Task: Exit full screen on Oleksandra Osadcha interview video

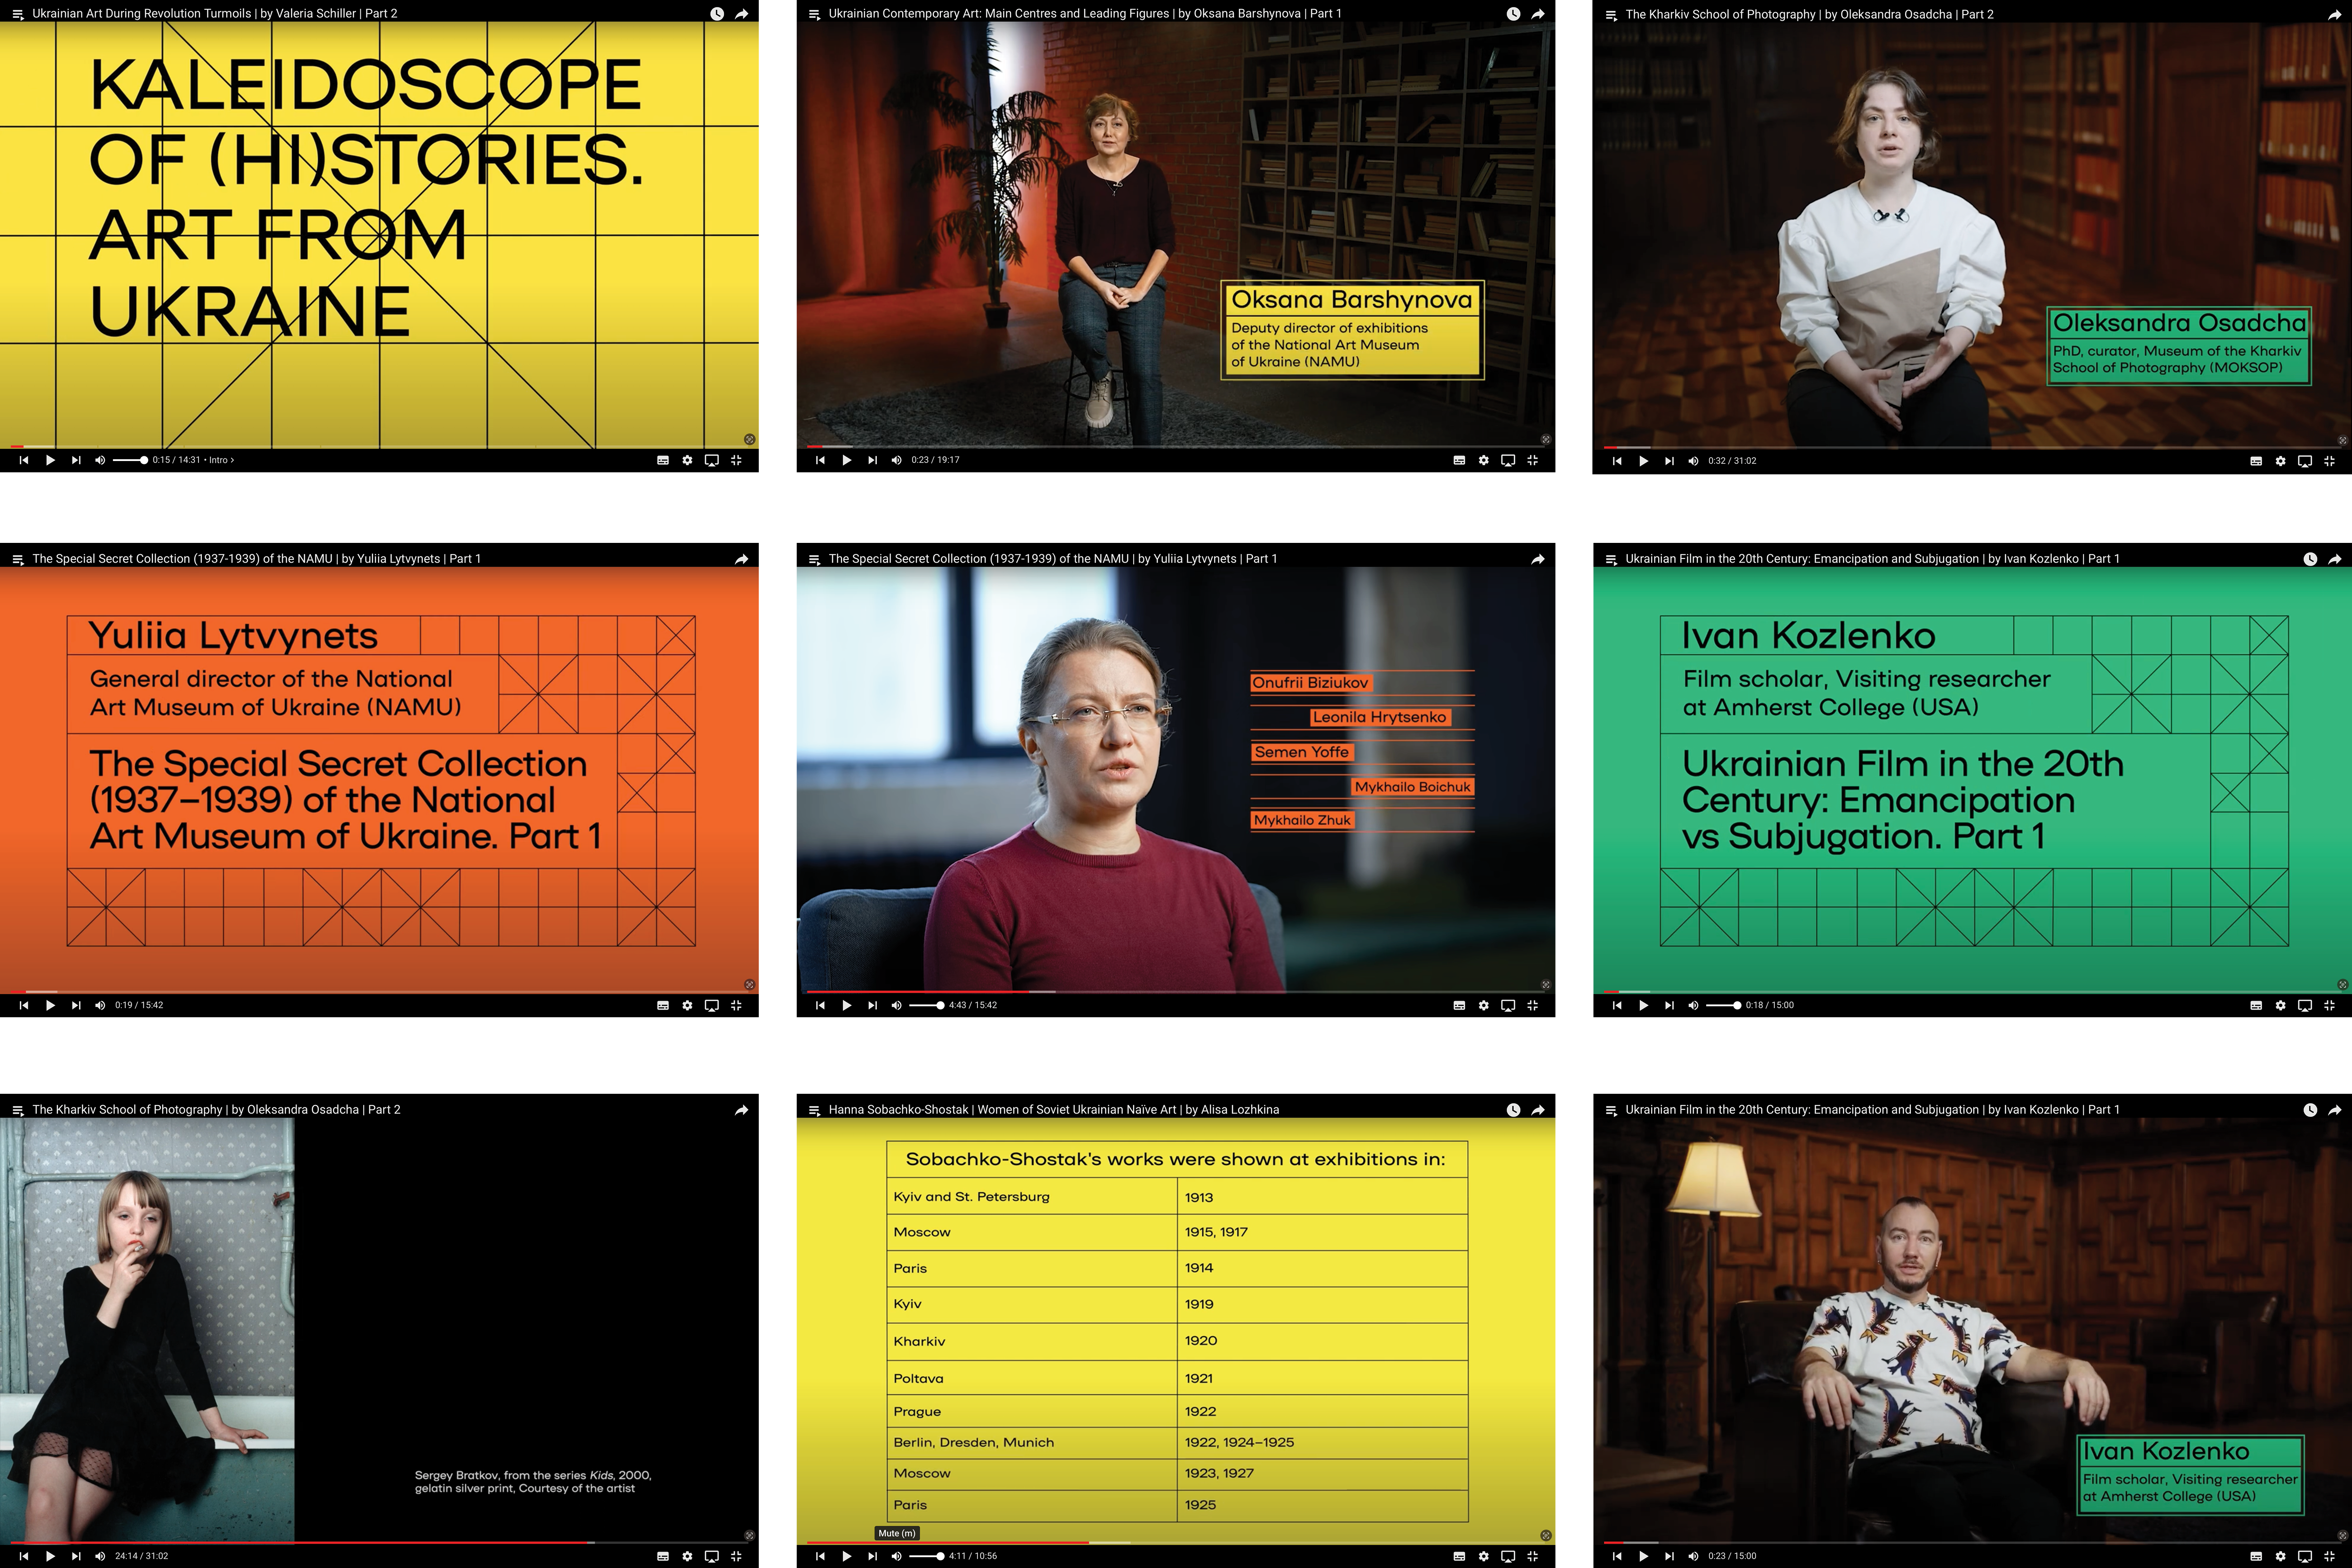Action: tap(2328, 461)
